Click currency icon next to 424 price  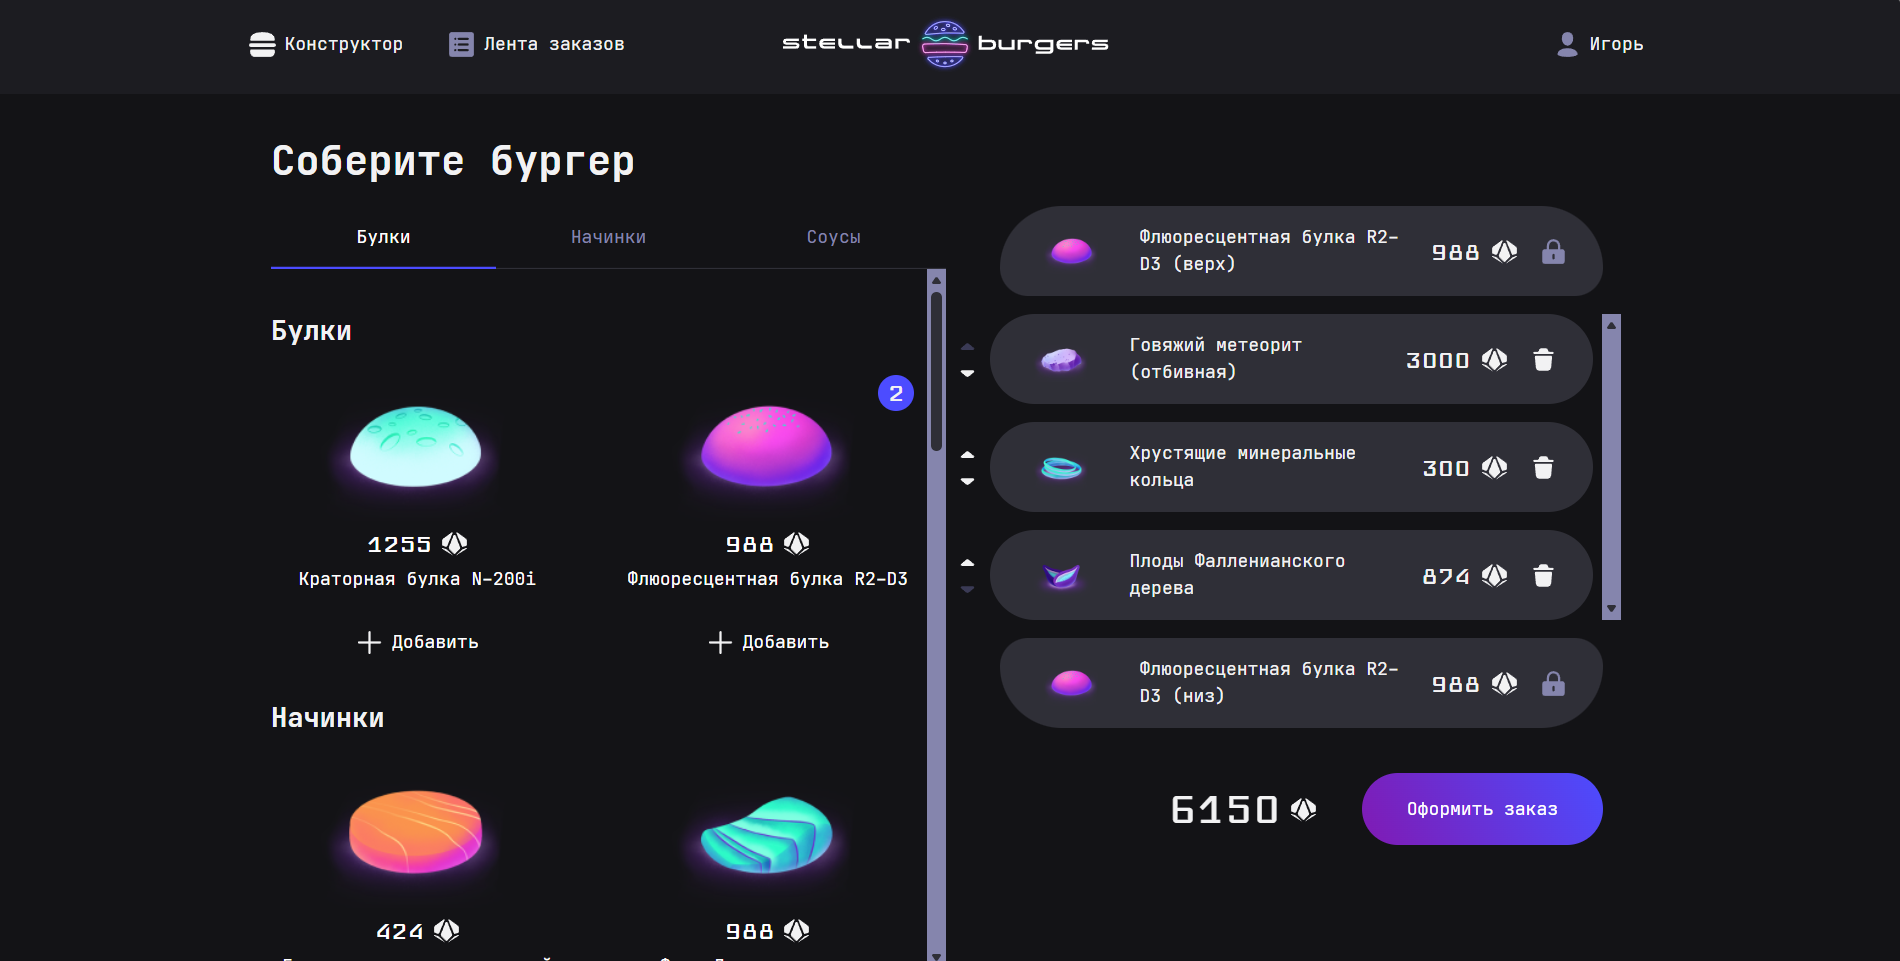click(447, 931)
